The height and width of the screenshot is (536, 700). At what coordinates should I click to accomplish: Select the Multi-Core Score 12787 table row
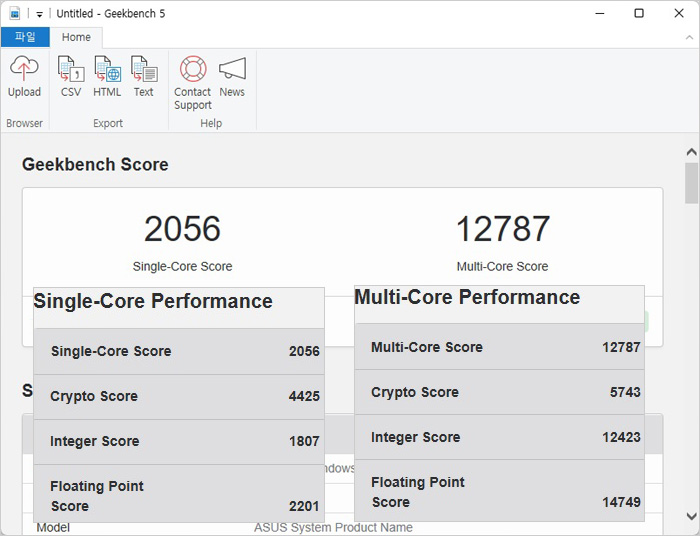point(500,347)
